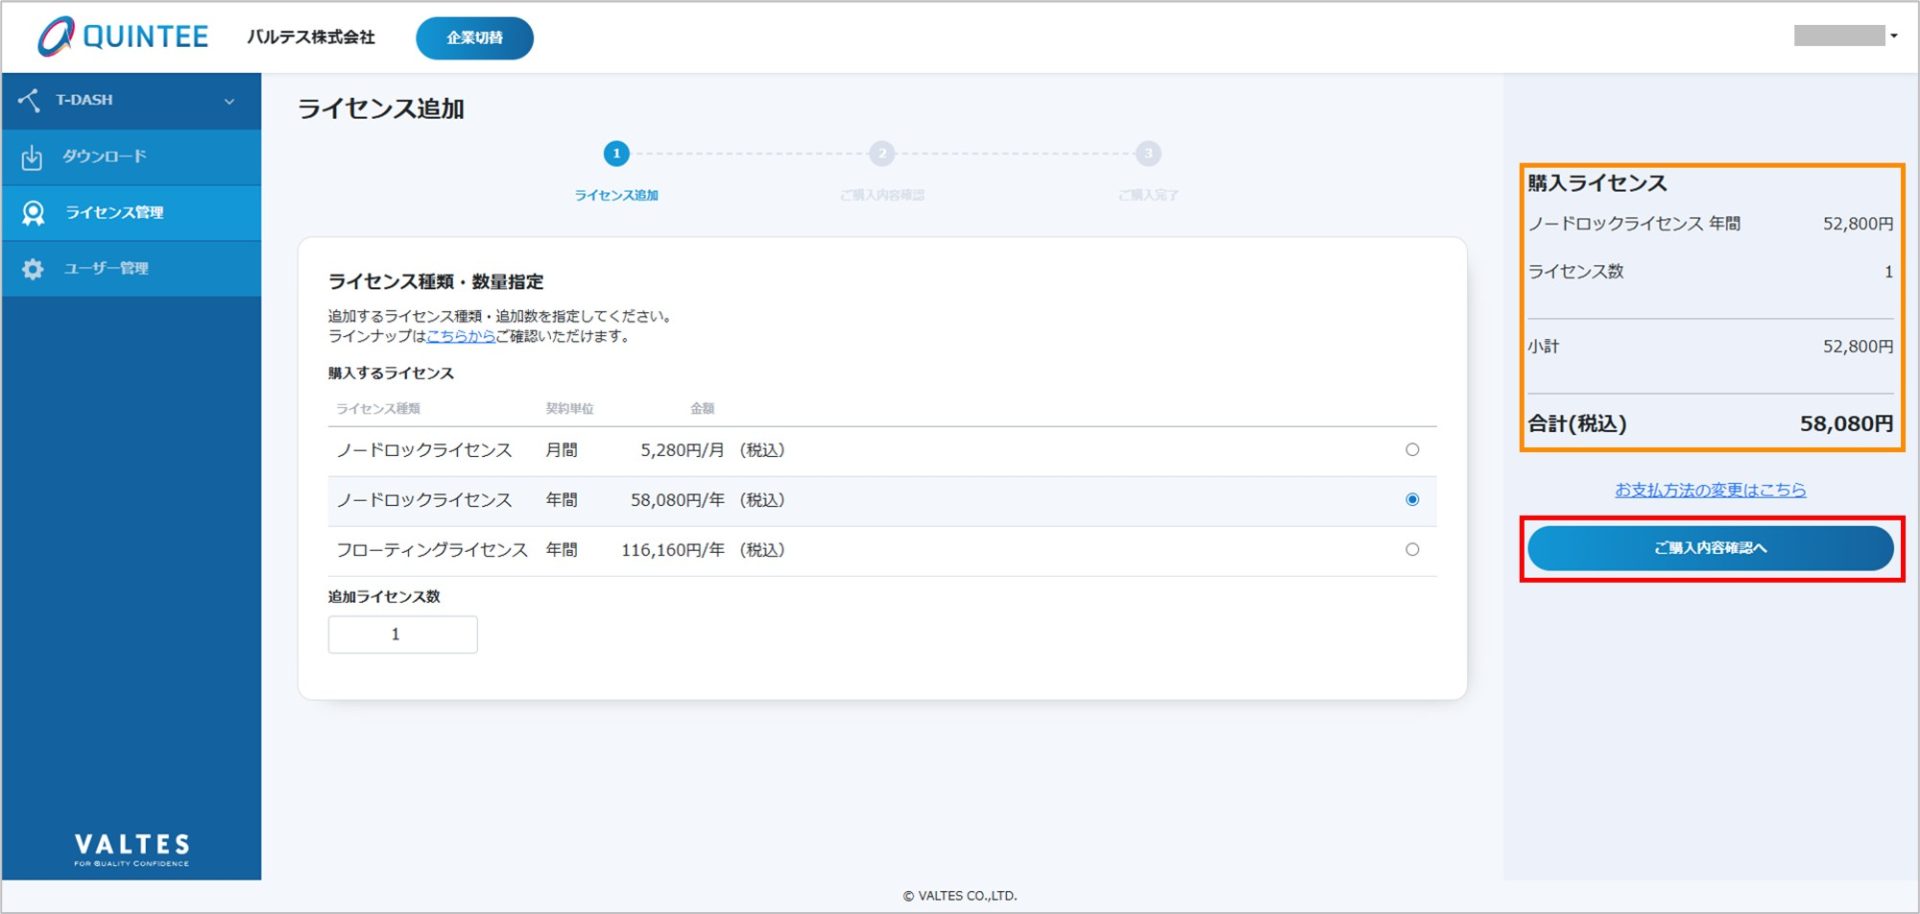Viewport: 1920px width, 914px height.
Task: Click the ご購入内容確認へ button
Action: coord(1709,548)
